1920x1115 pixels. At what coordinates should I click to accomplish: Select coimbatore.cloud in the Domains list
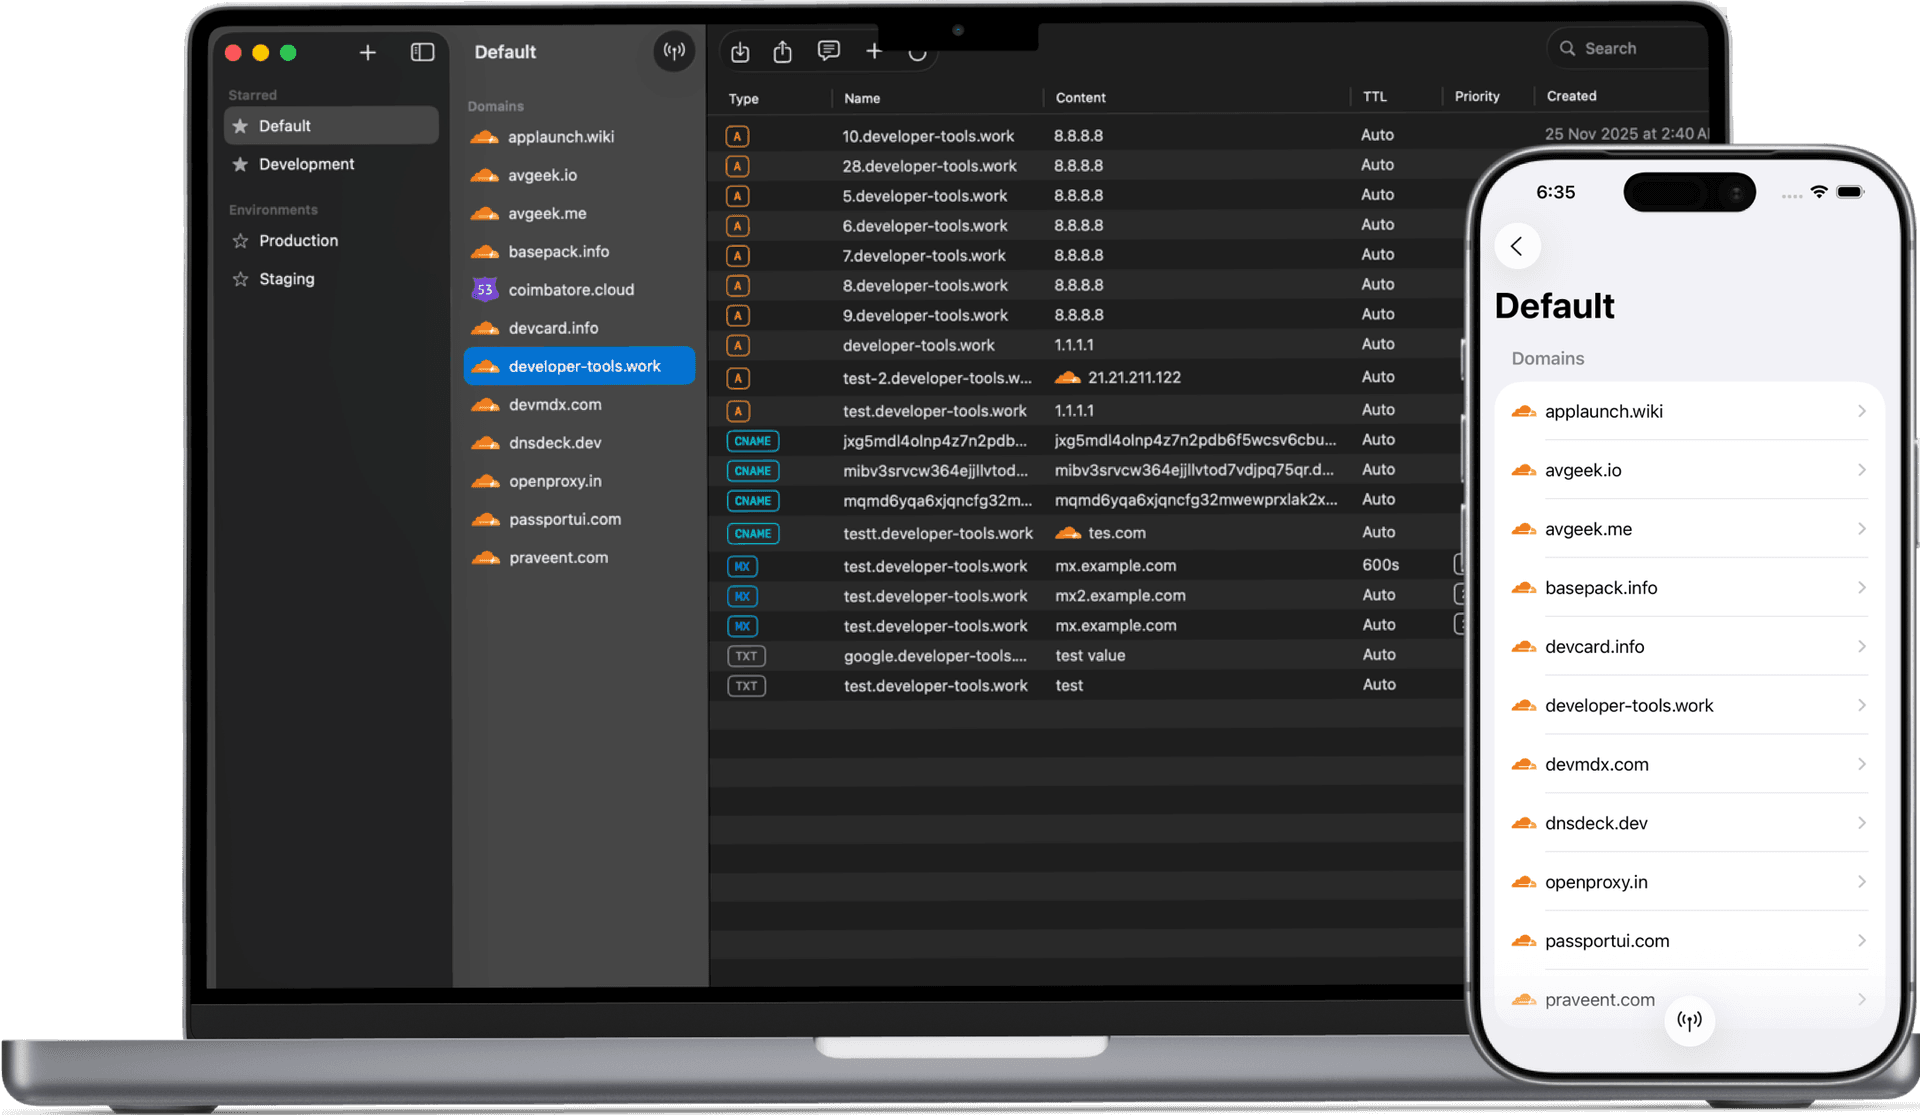(571, 290)
